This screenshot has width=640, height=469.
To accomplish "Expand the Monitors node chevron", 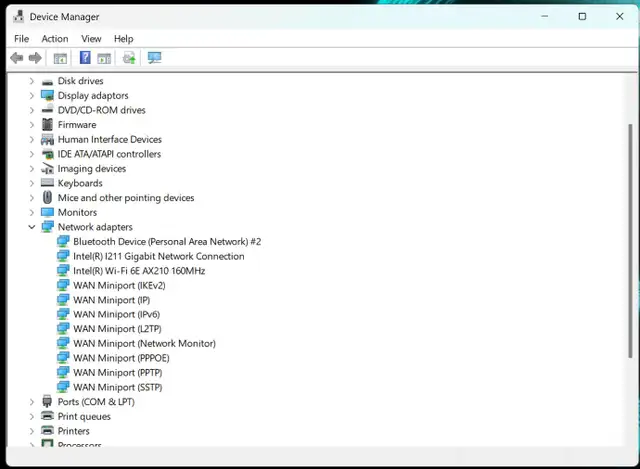I will [31, 212].
